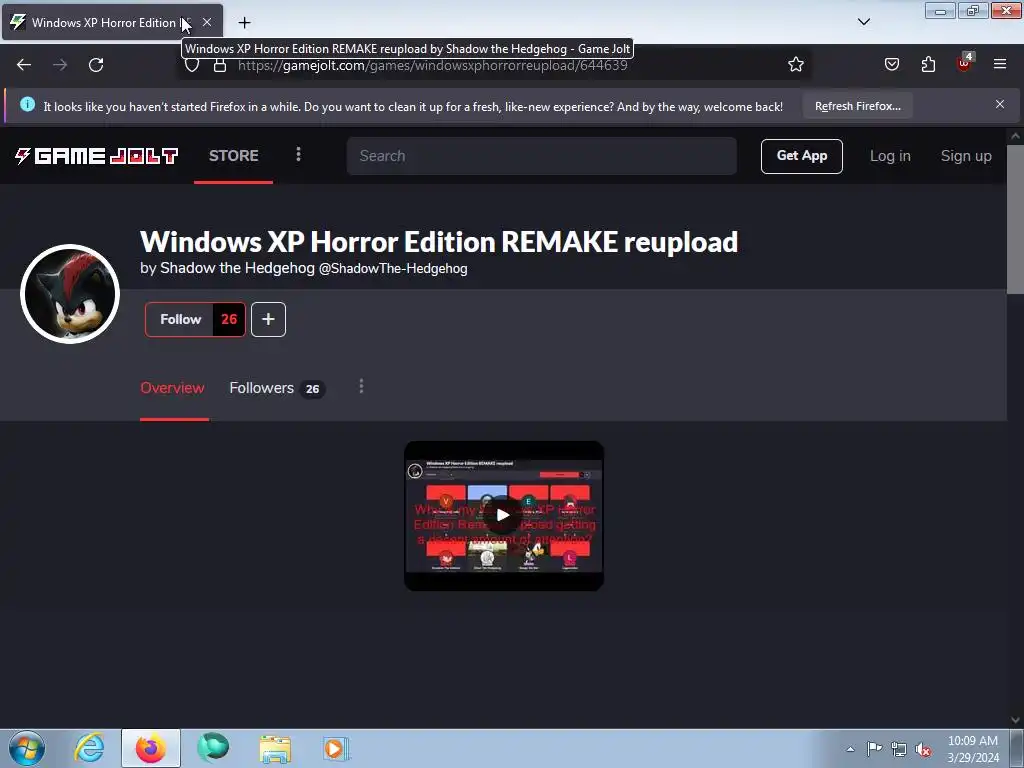
Task: Go to Game Jolt home via logo
Action: click(x=97, y=155)
